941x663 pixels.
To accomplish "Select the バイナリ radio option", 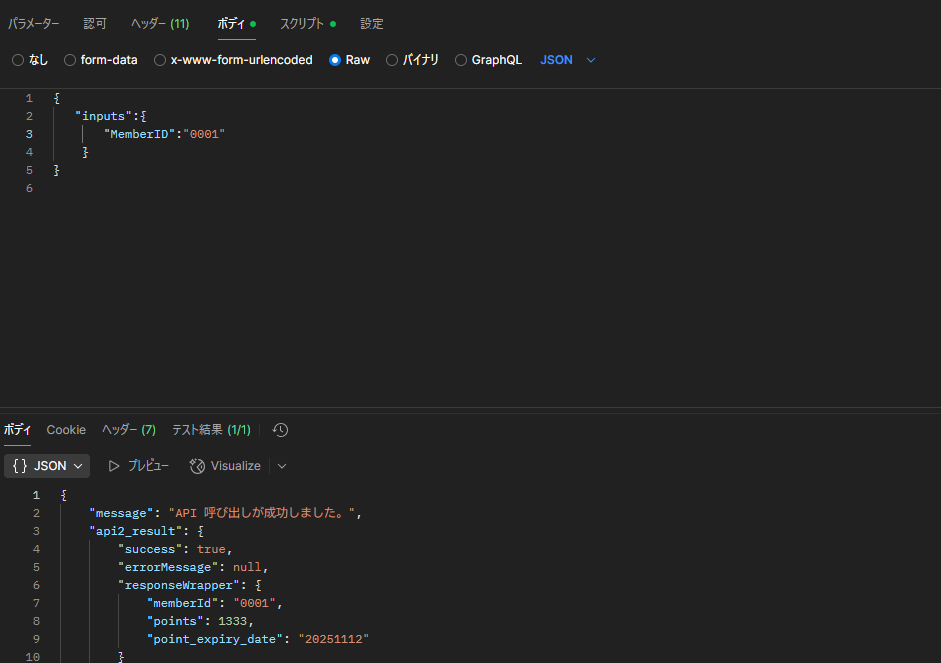I will [392, 60].
